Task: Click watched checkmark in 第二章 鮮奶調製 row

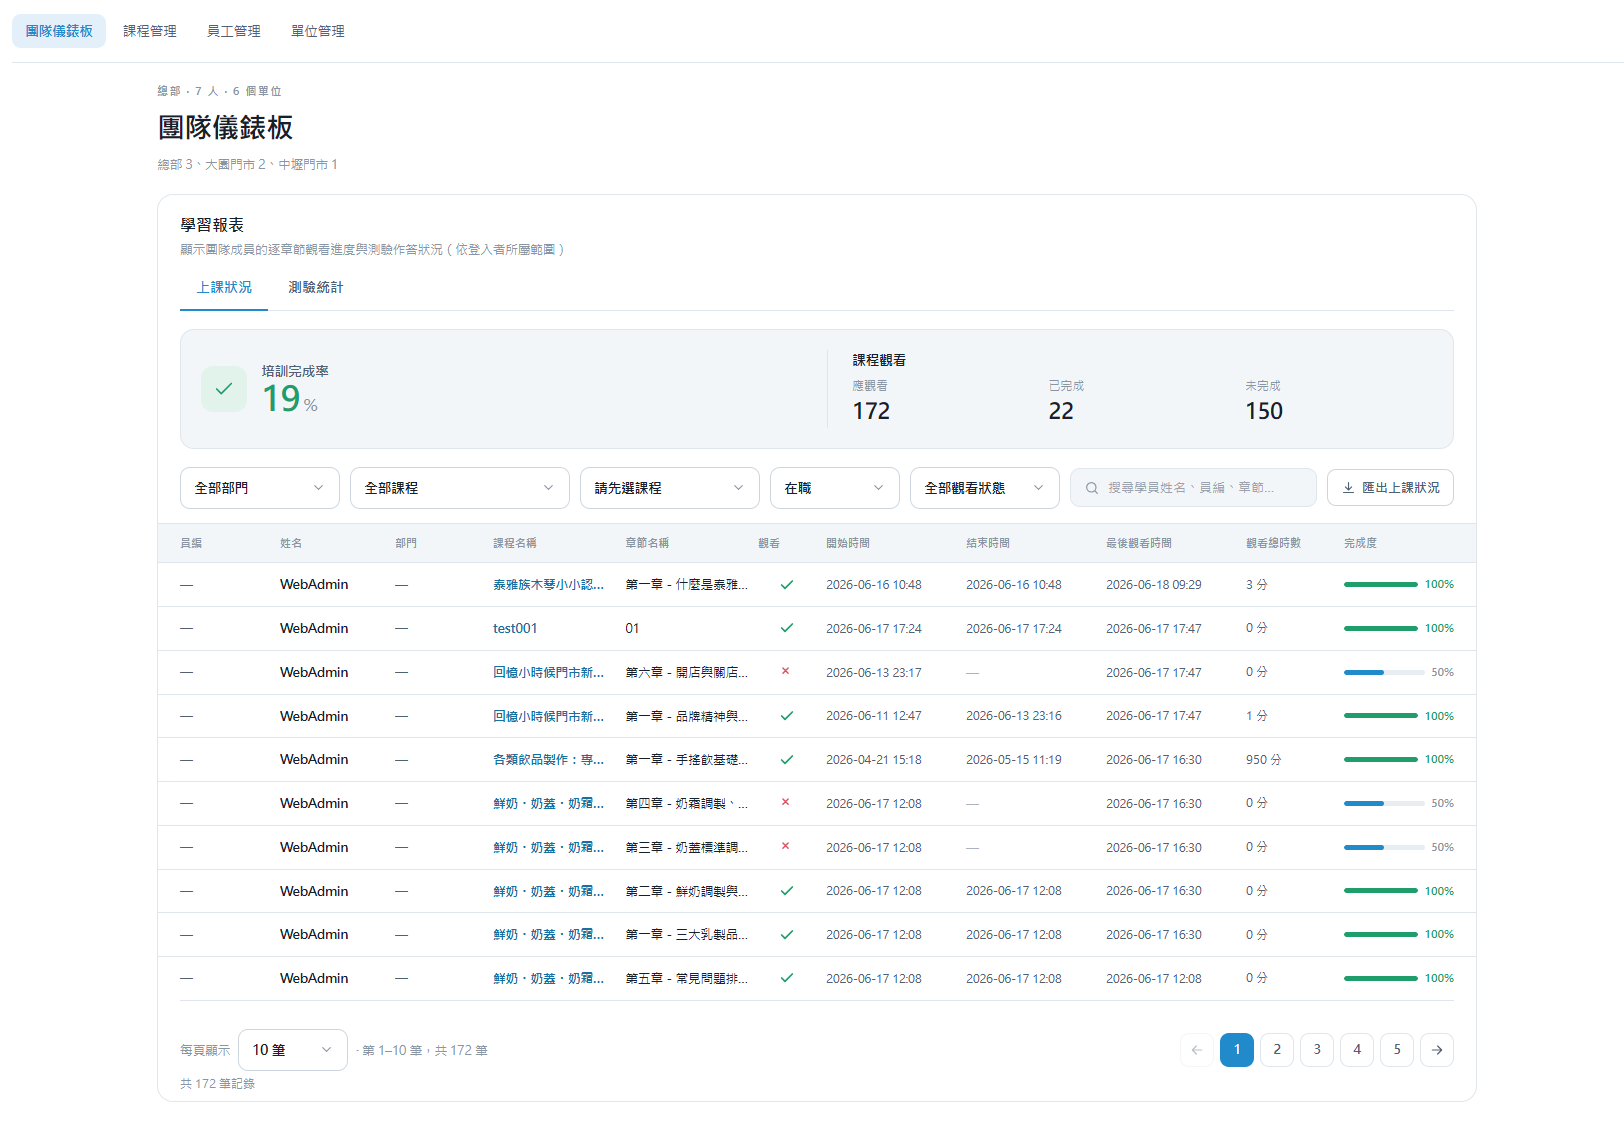Action: (787, 891)
